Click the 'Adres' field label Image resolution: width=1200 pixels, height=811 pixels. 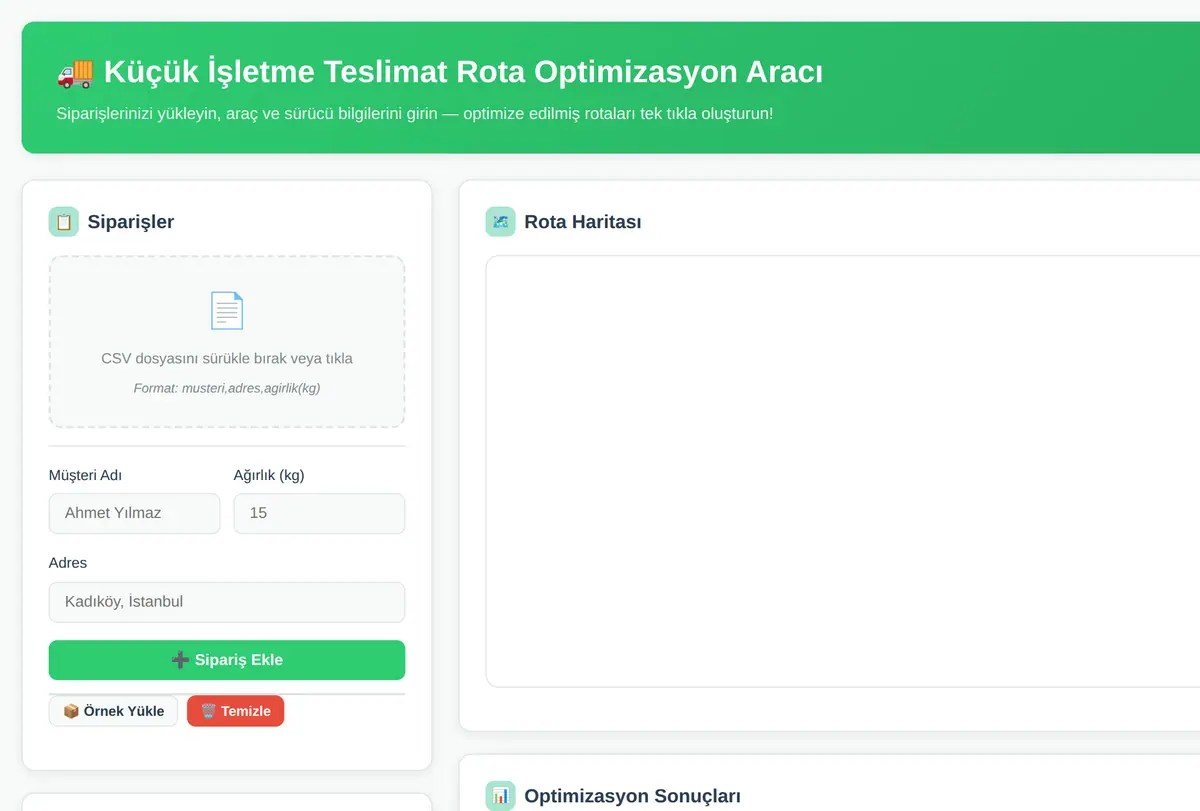pyautogui.click(x=68, y=563)
